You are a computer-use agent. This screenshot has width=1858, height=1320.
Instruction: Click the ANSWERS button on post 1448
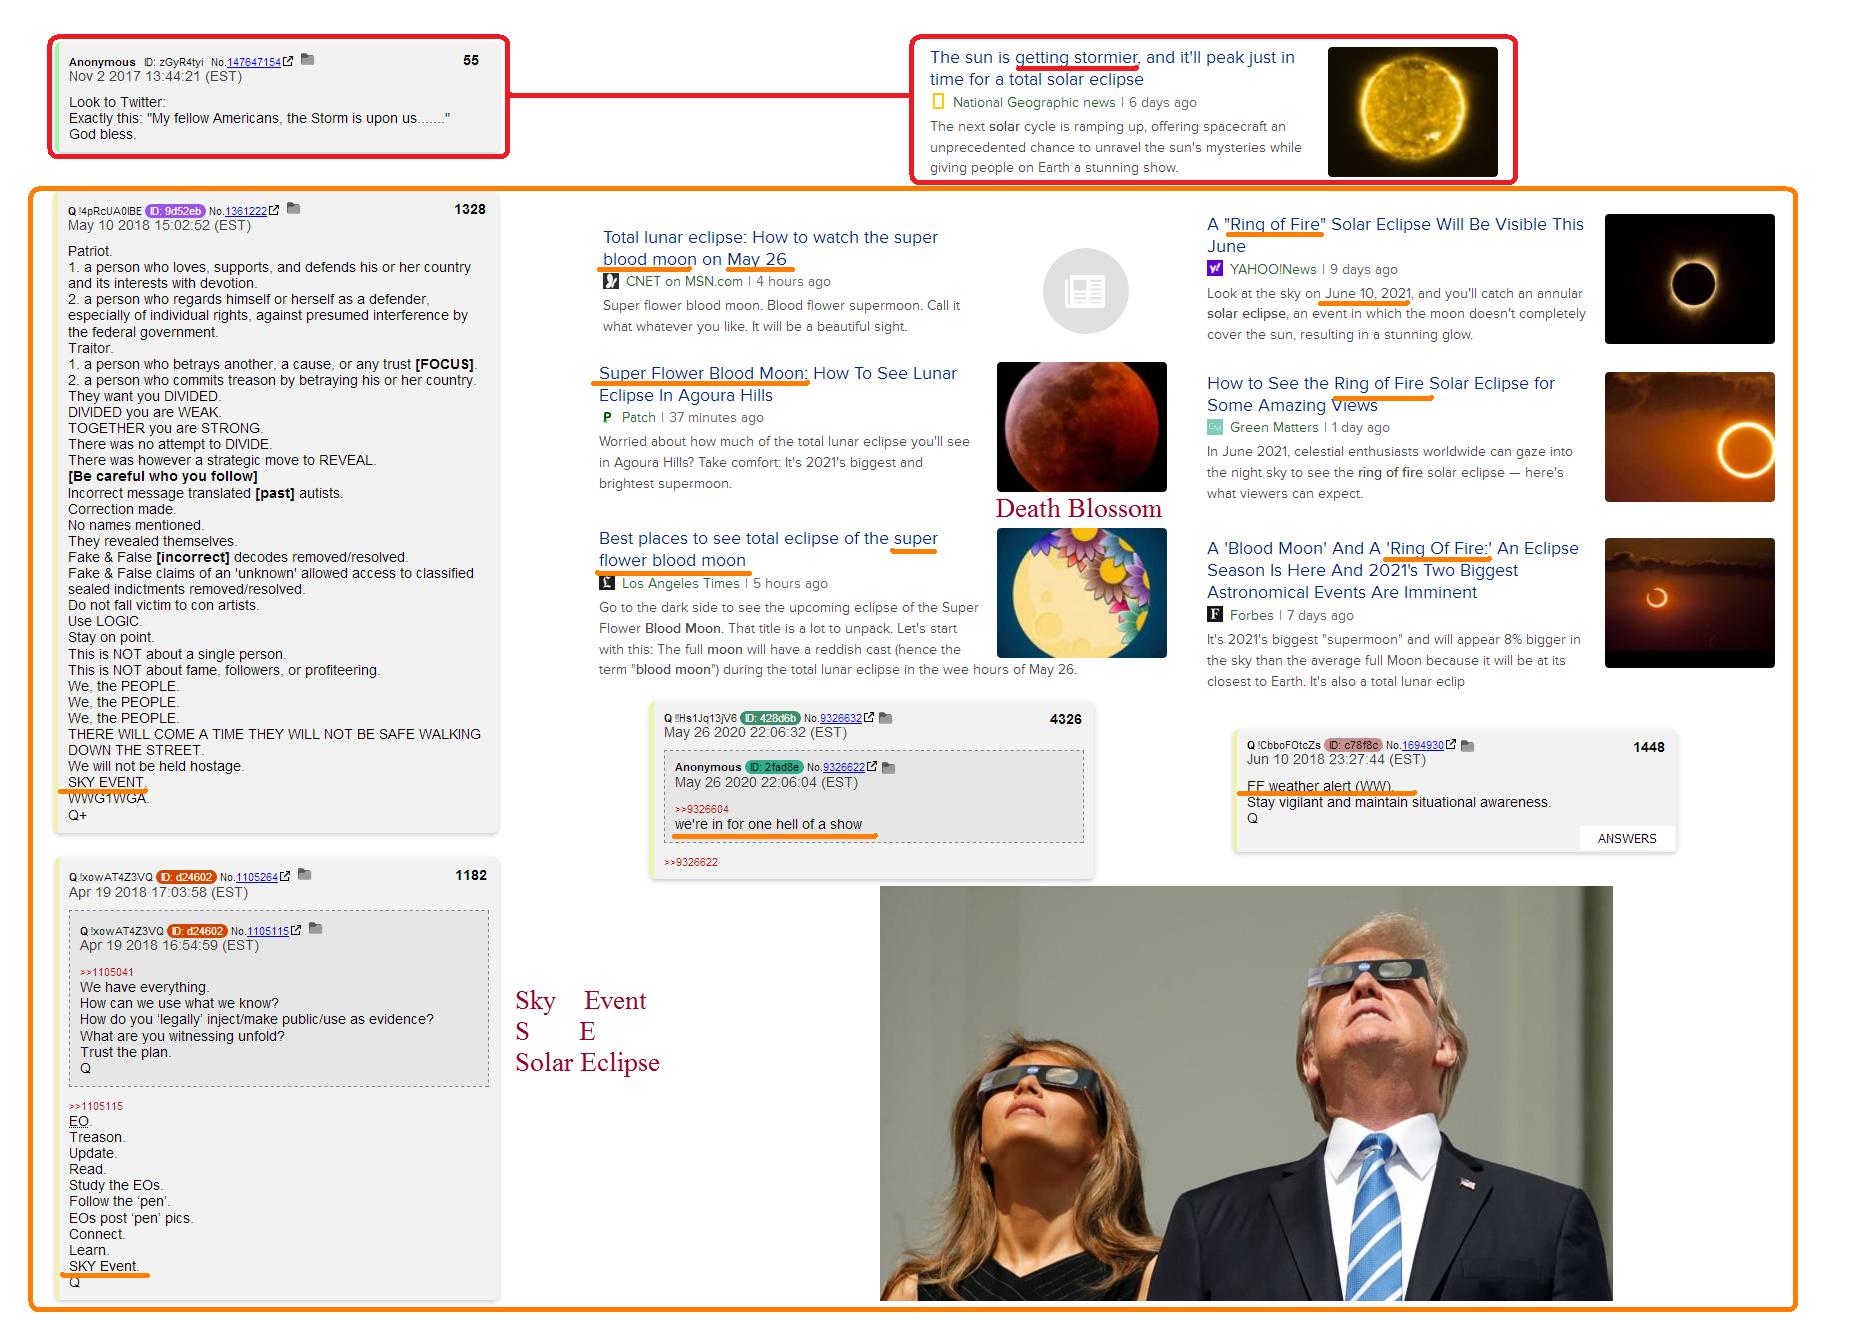(x=1627, y=838)
